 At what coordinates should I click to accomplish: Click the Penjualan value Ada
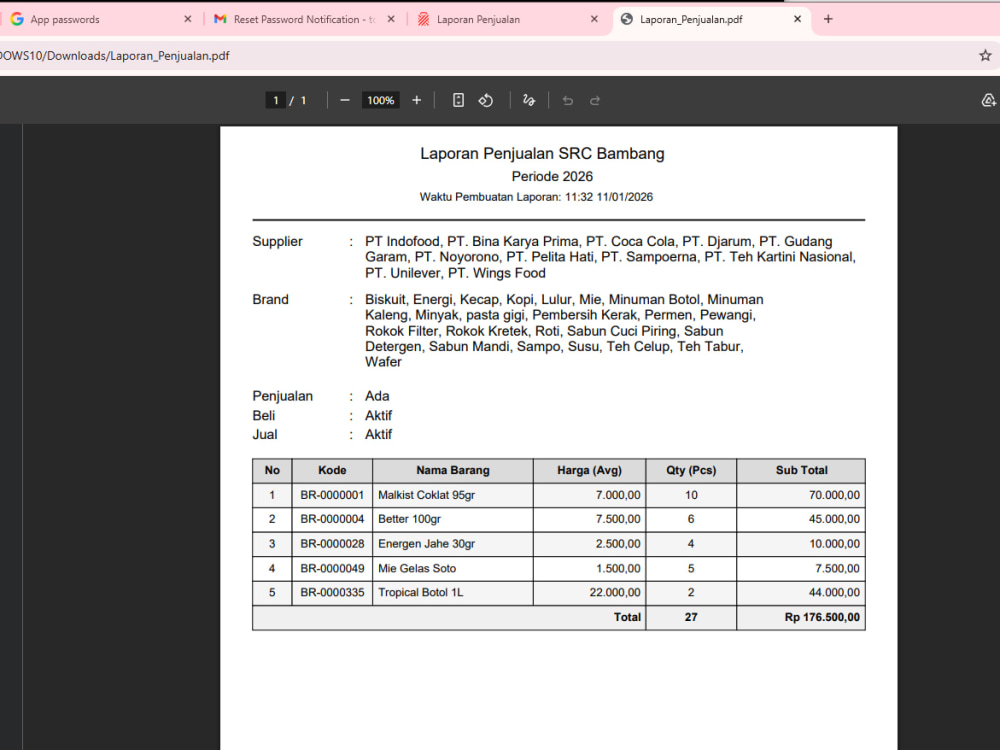coord(377,396)
